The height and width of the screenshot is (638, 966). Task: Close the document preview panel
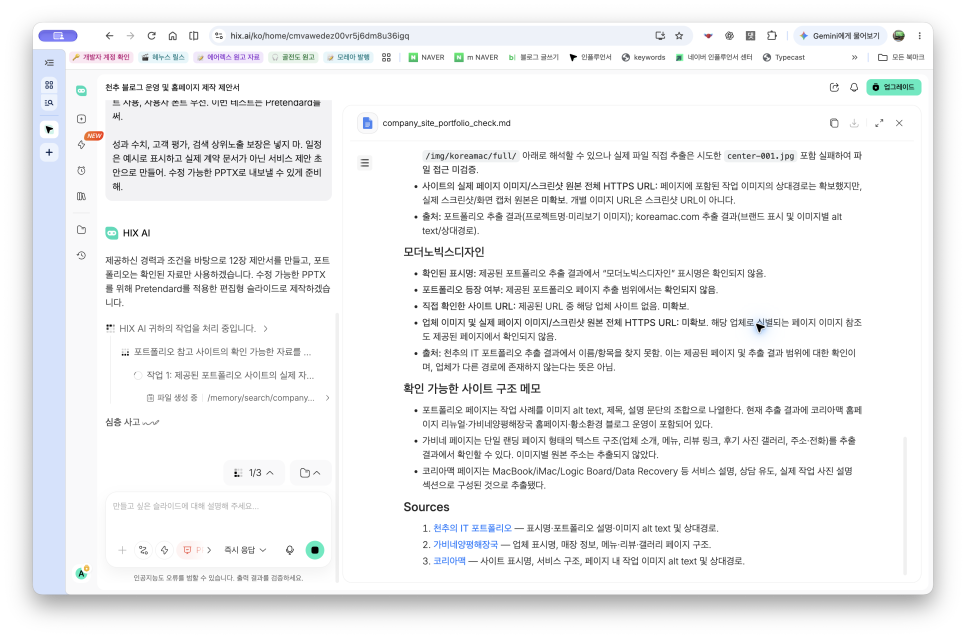(x=899, y=123)
